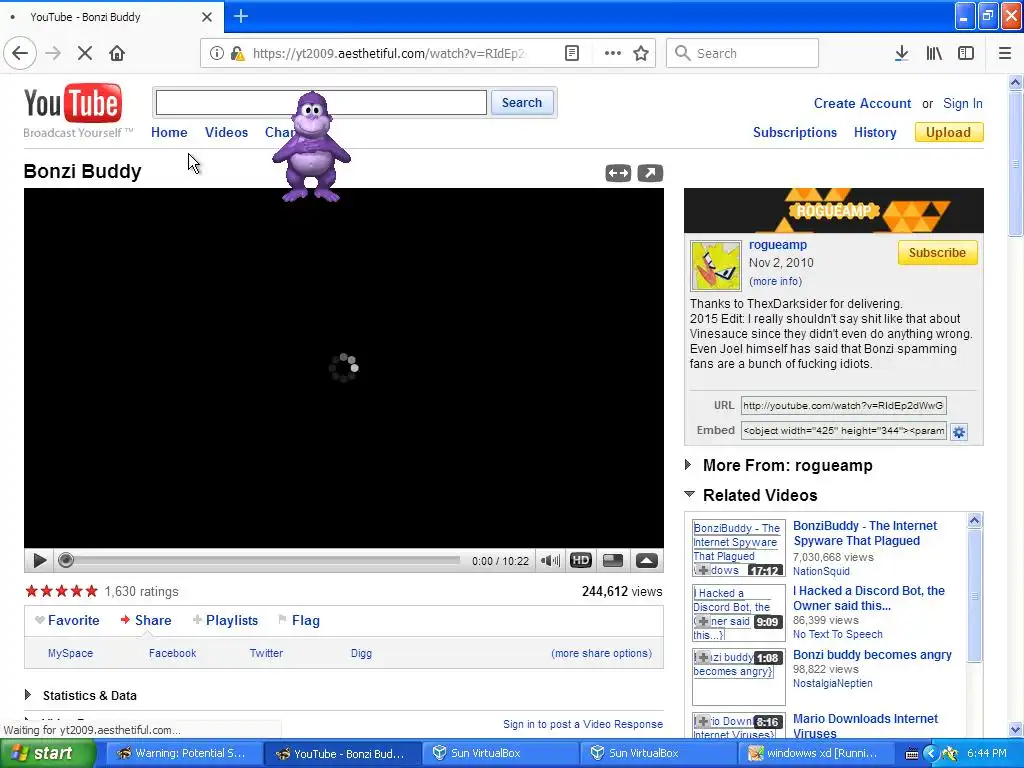Viewport: 1024px width, 768px height.
Task: Share the video to Facebook
Action: (172, 653)
